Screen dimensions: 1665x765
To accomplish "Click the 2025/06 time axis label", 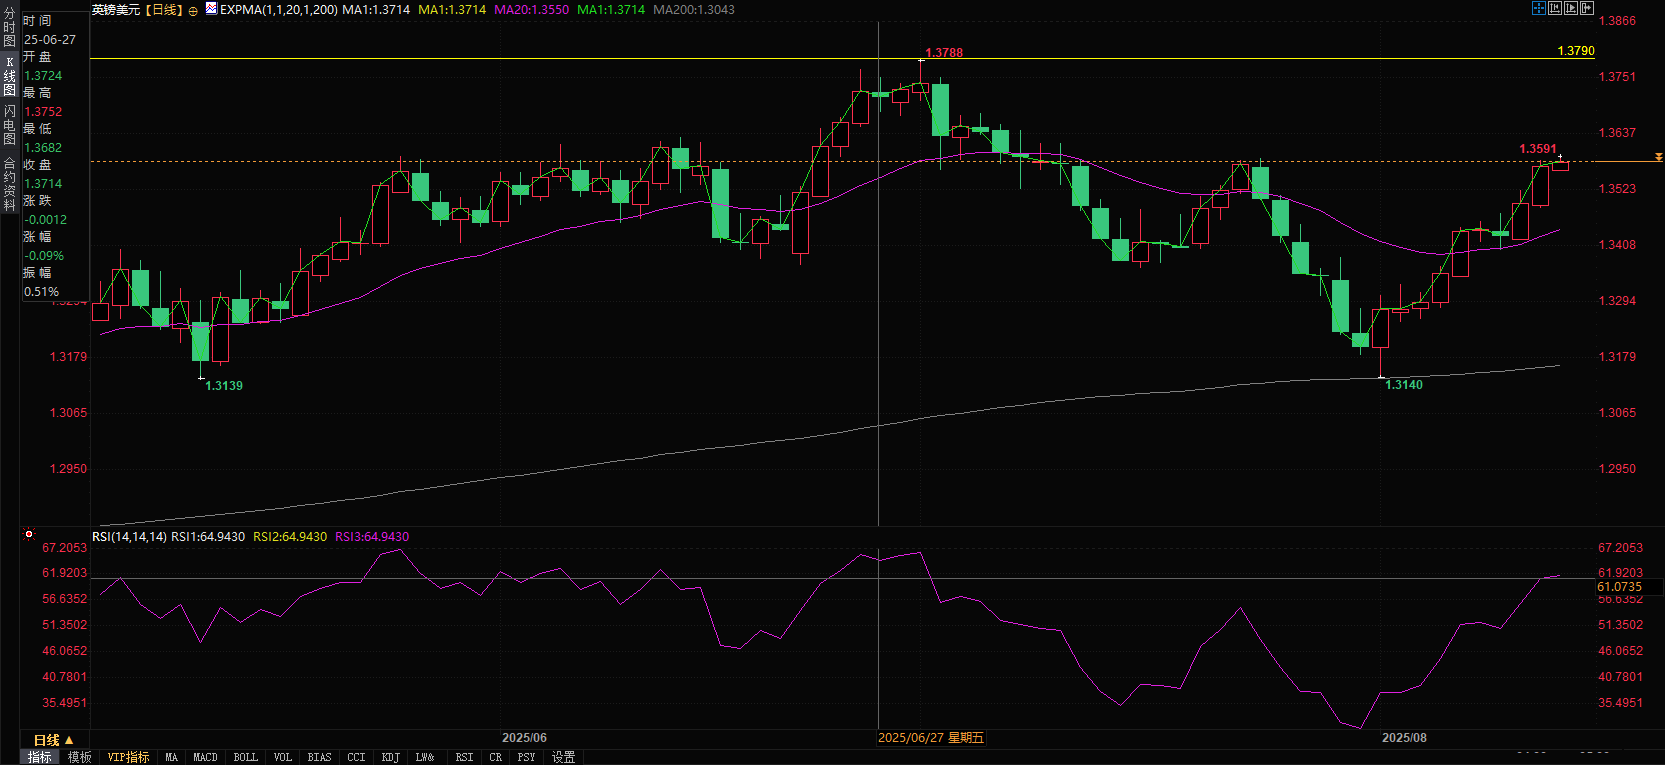I will [x=524, y=738].
